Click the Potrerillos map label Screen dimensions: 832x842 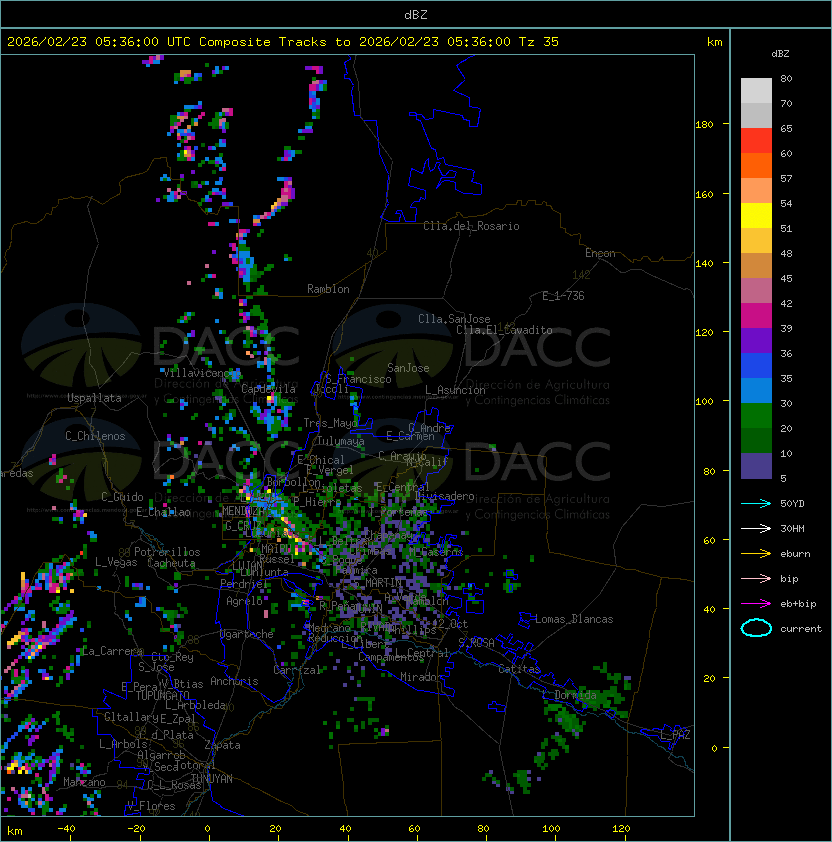click(167, 552)
